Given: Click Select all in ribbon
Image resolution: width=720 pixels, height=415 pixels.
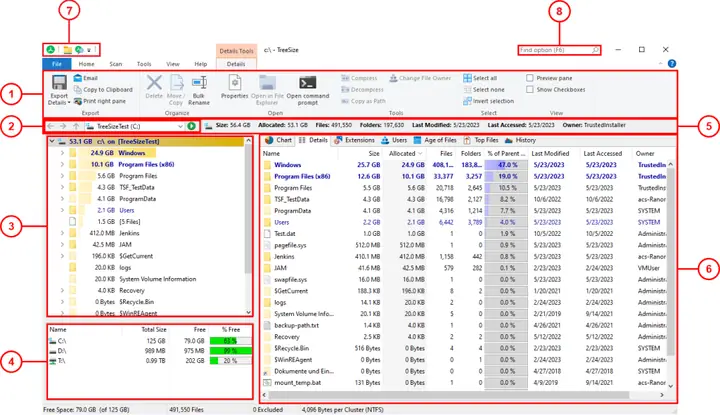Looking at the screenshot, I should pyautogui.click(x=483, y=77).
